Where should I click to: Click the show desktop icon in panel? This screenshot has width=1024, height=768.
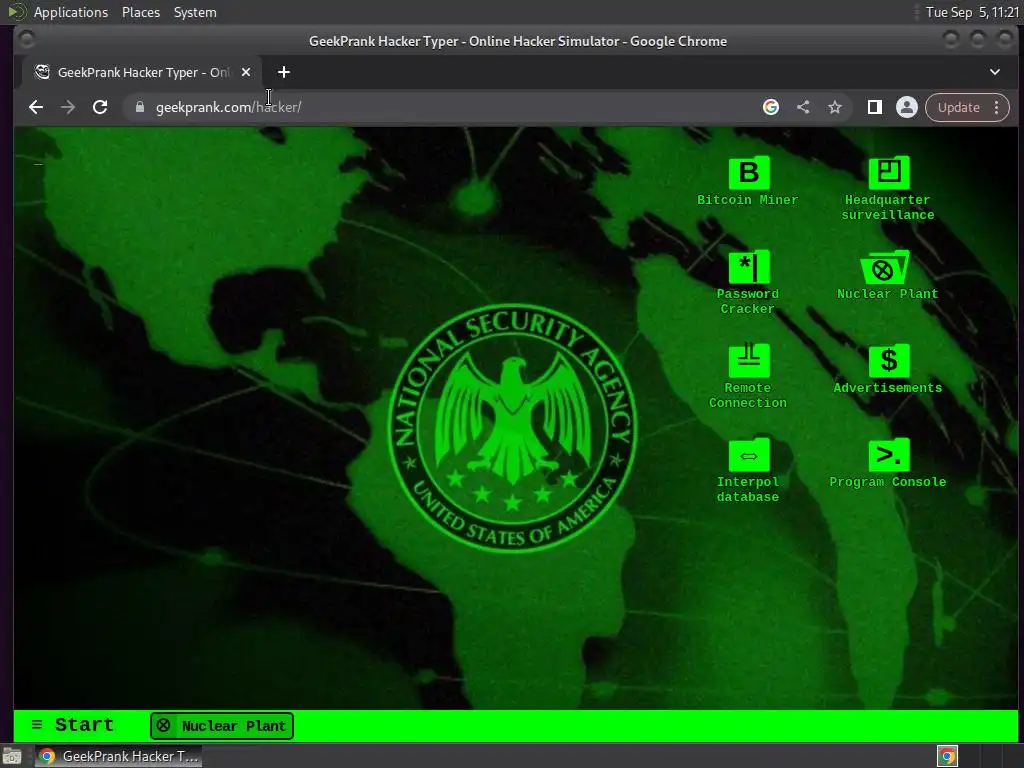click(x=12, y=756)
